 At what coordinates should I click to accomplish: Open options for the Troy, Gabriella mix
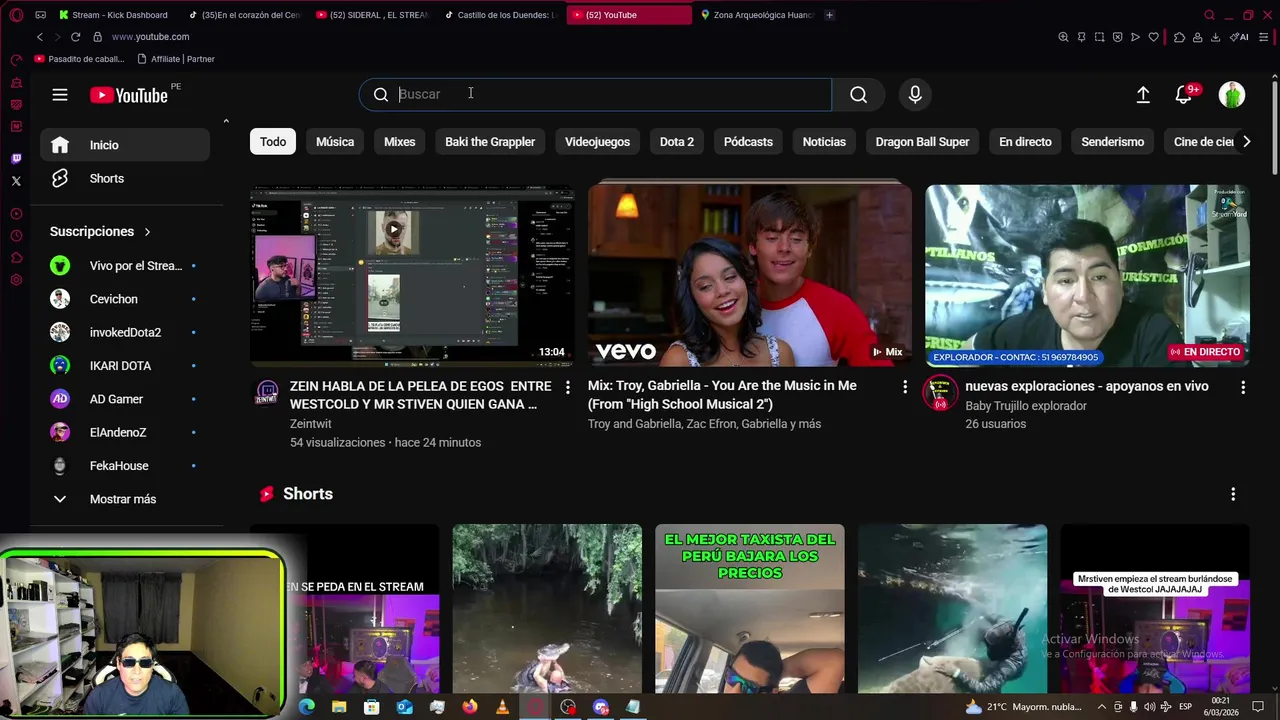pos(905,387)
